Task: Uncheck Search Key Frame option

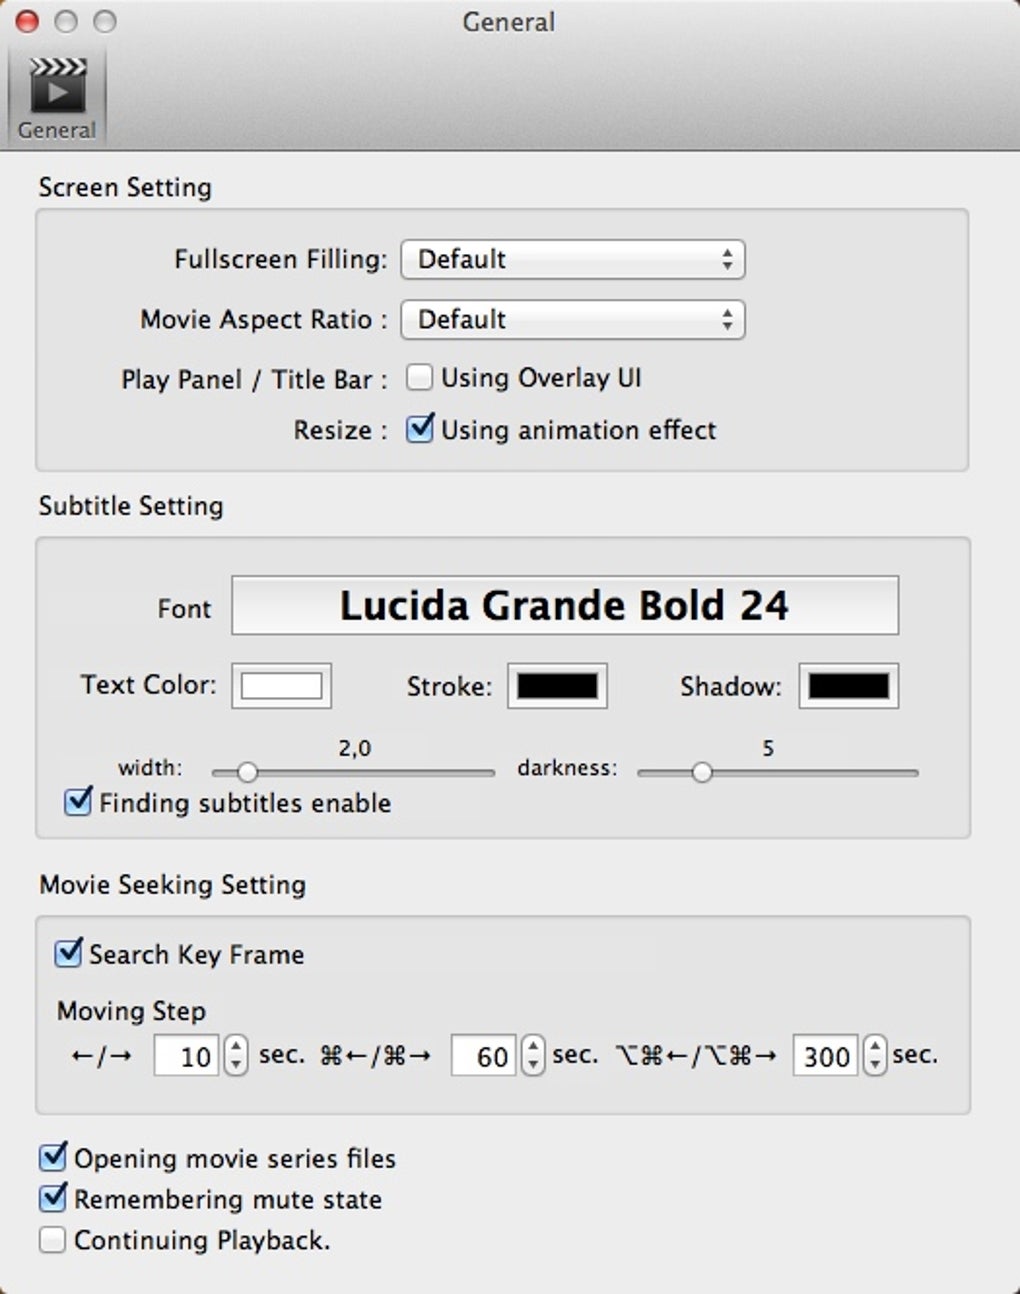Action: point(68,953)
